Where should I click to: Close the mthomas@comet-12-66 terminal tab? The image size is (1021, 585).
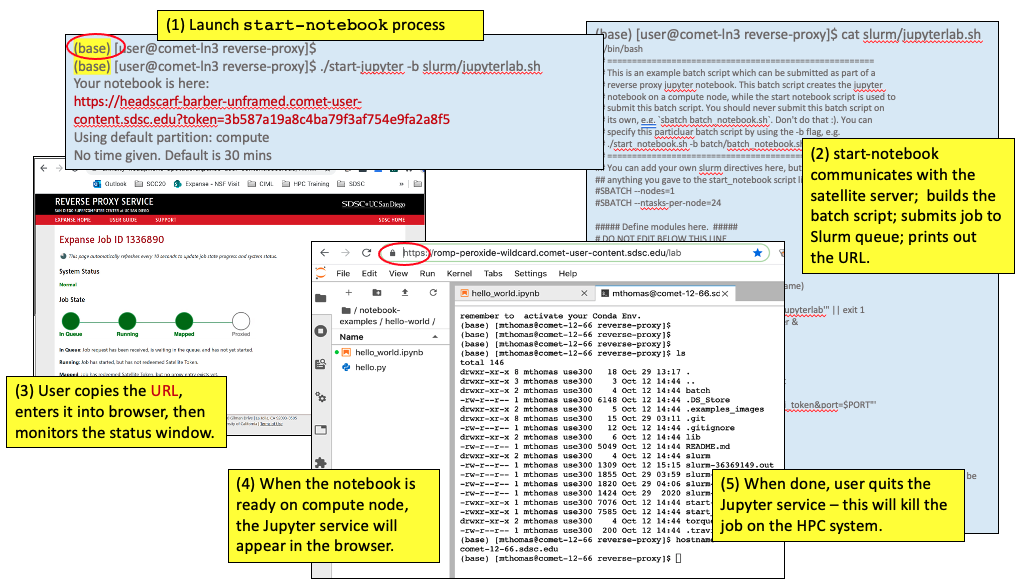click(725, 294)
